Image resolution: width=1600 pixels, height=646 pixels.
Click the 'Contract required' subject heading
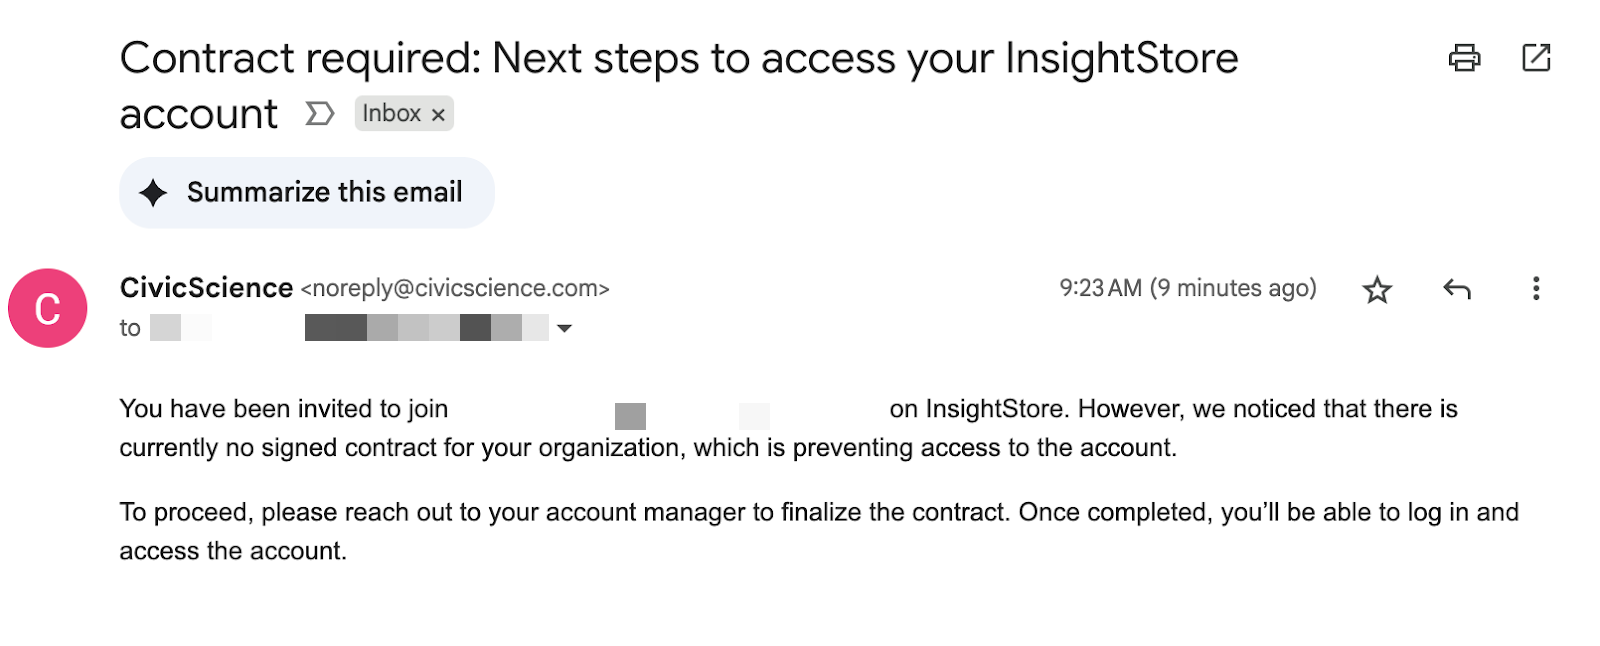[678, 60]
